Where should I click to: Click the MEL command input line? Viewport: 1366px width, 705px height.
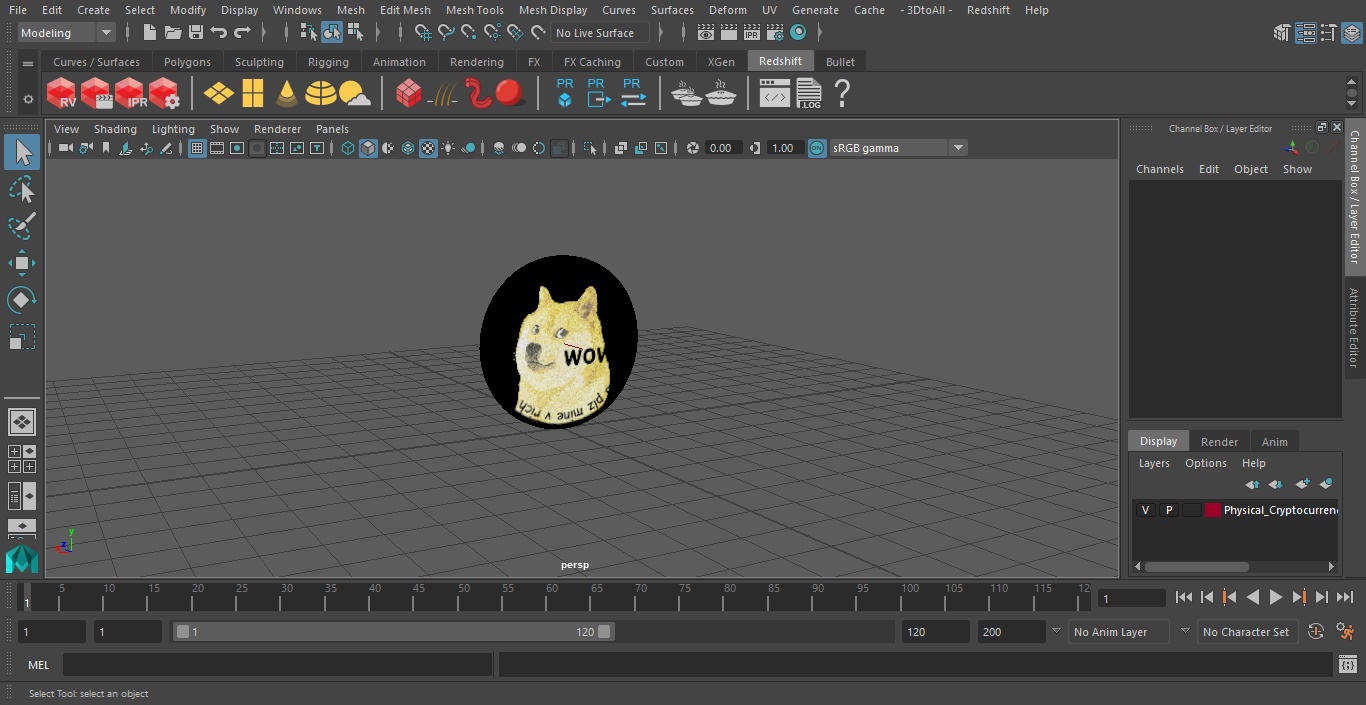point(277,665)
